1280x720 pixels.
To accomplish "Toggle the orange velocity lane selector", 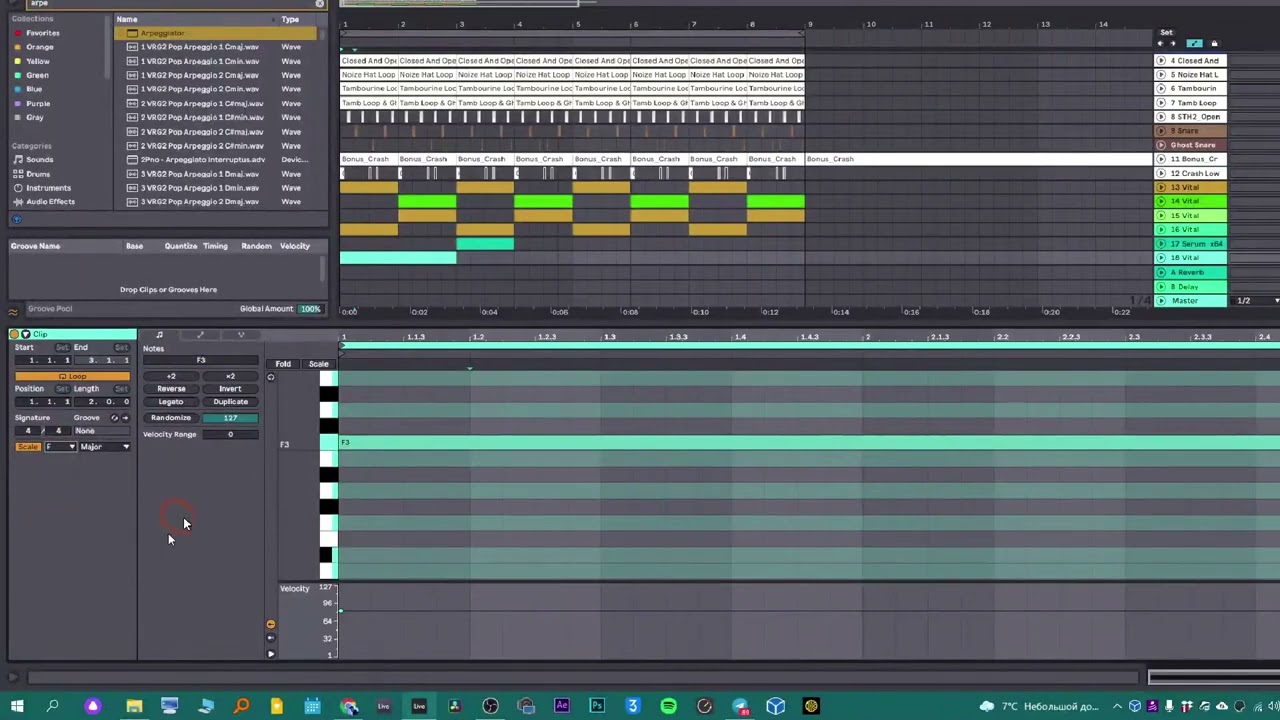I will [x=270, y=624].
